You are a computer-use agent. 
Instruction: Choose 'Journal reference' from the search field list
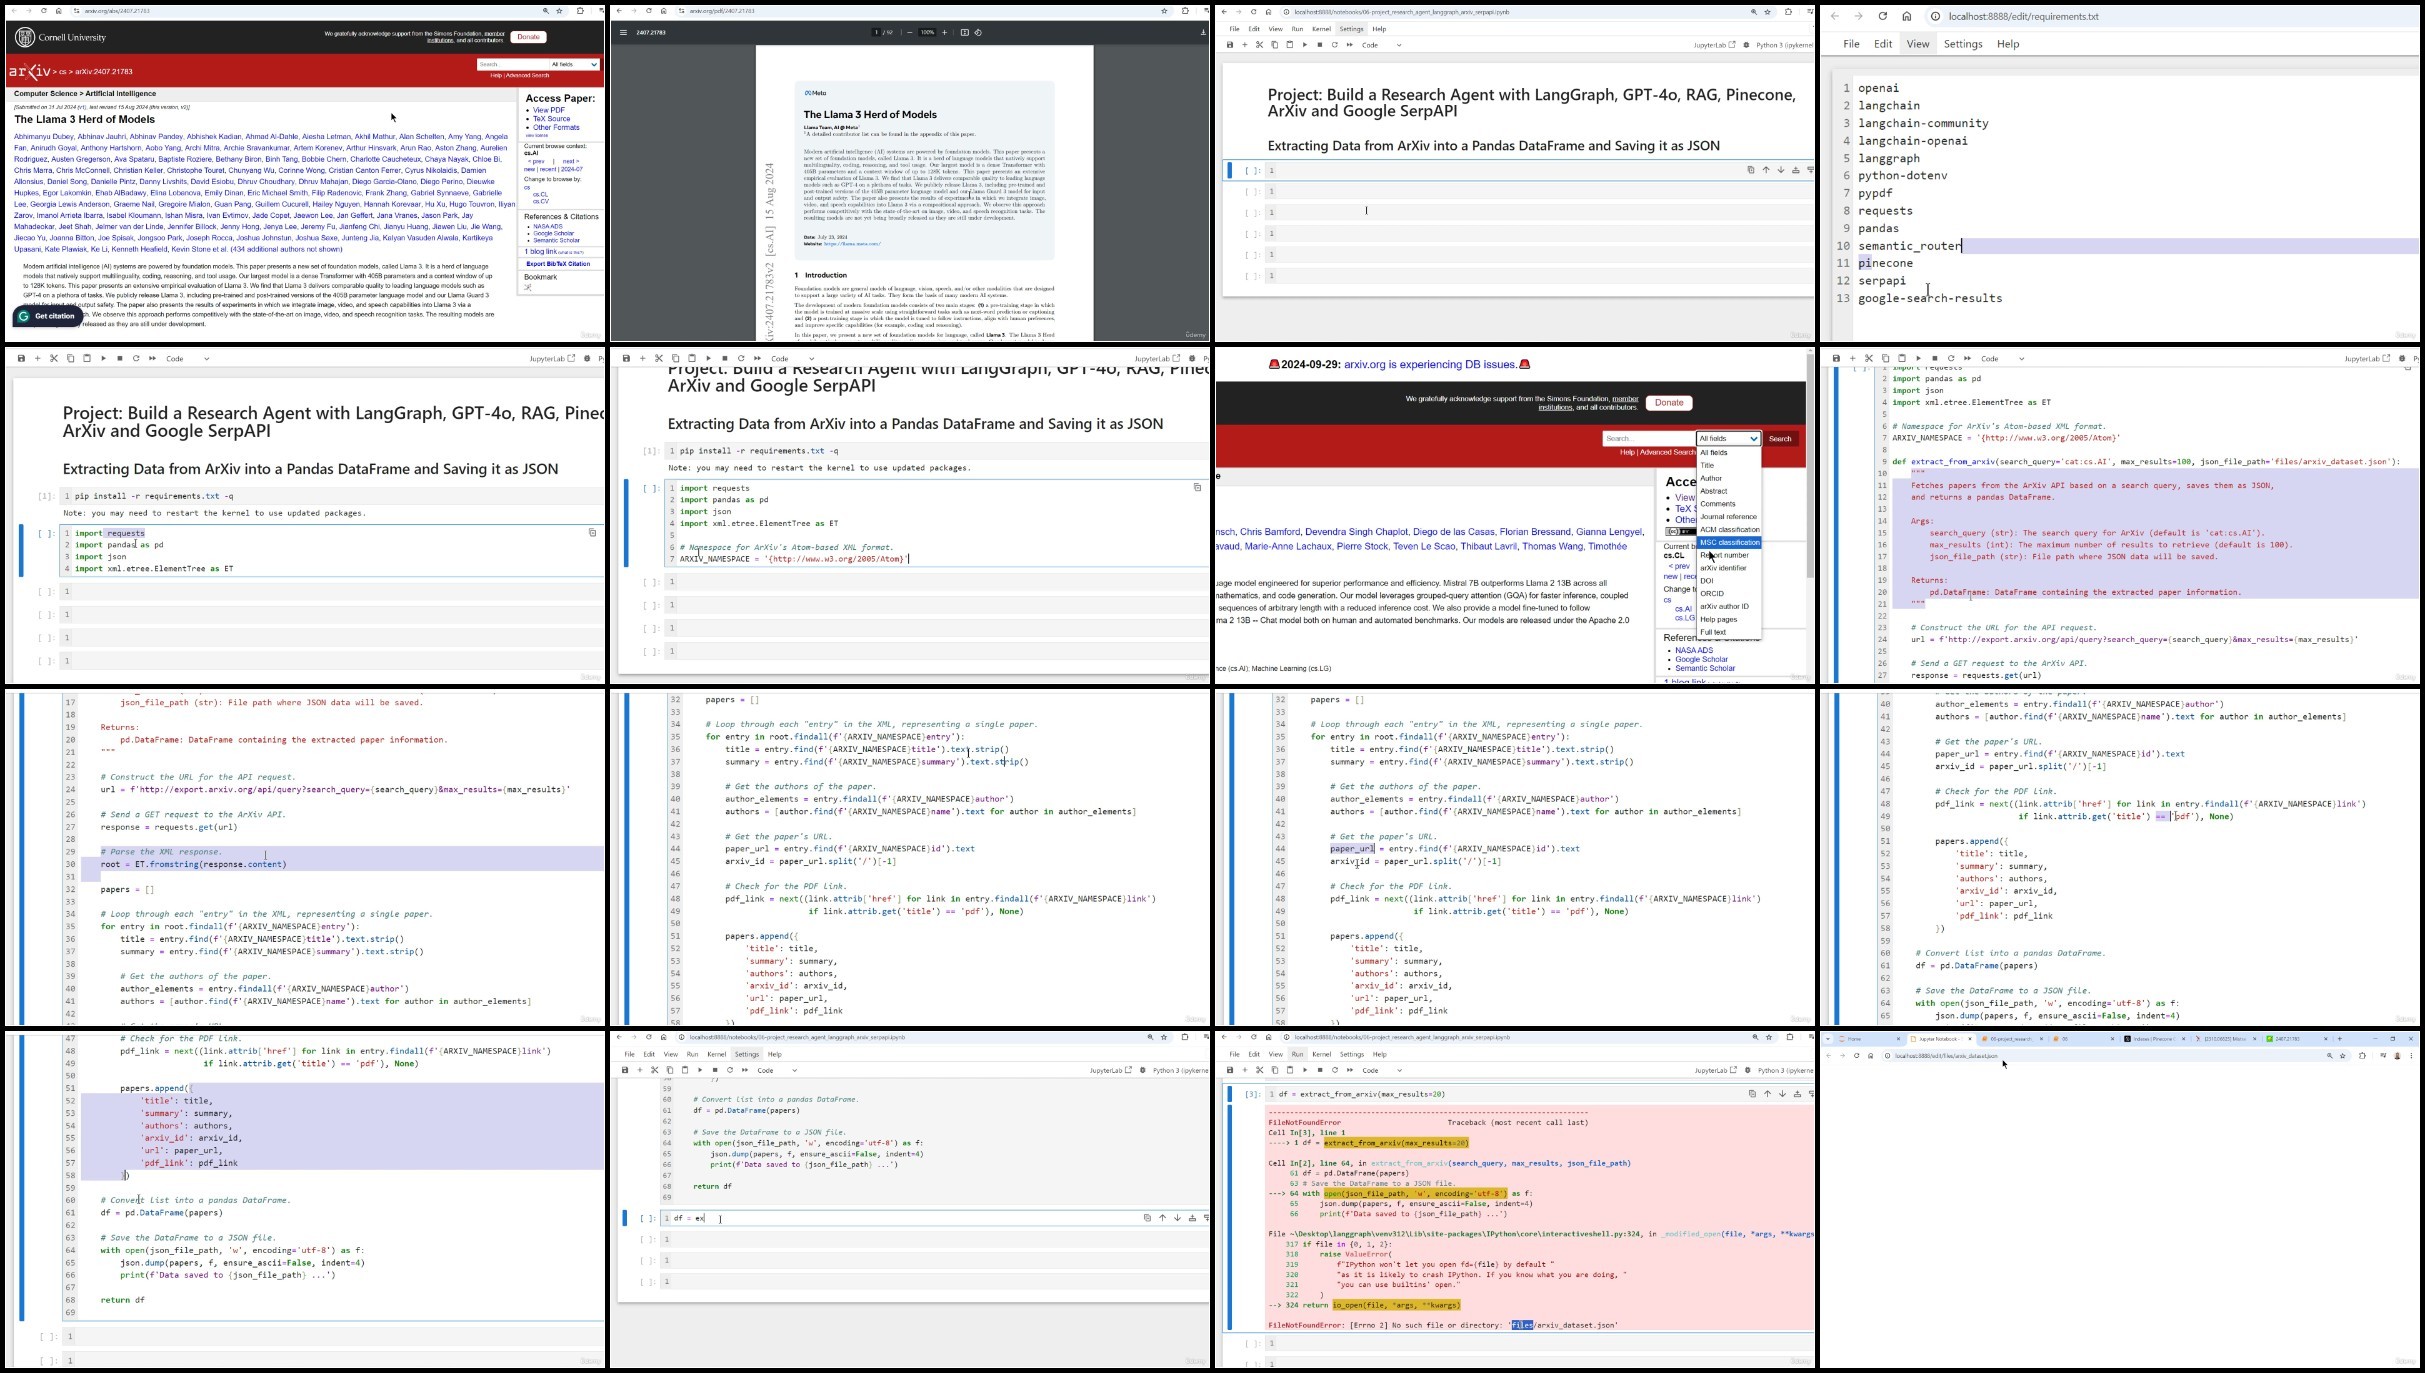tap(1729, 517)
